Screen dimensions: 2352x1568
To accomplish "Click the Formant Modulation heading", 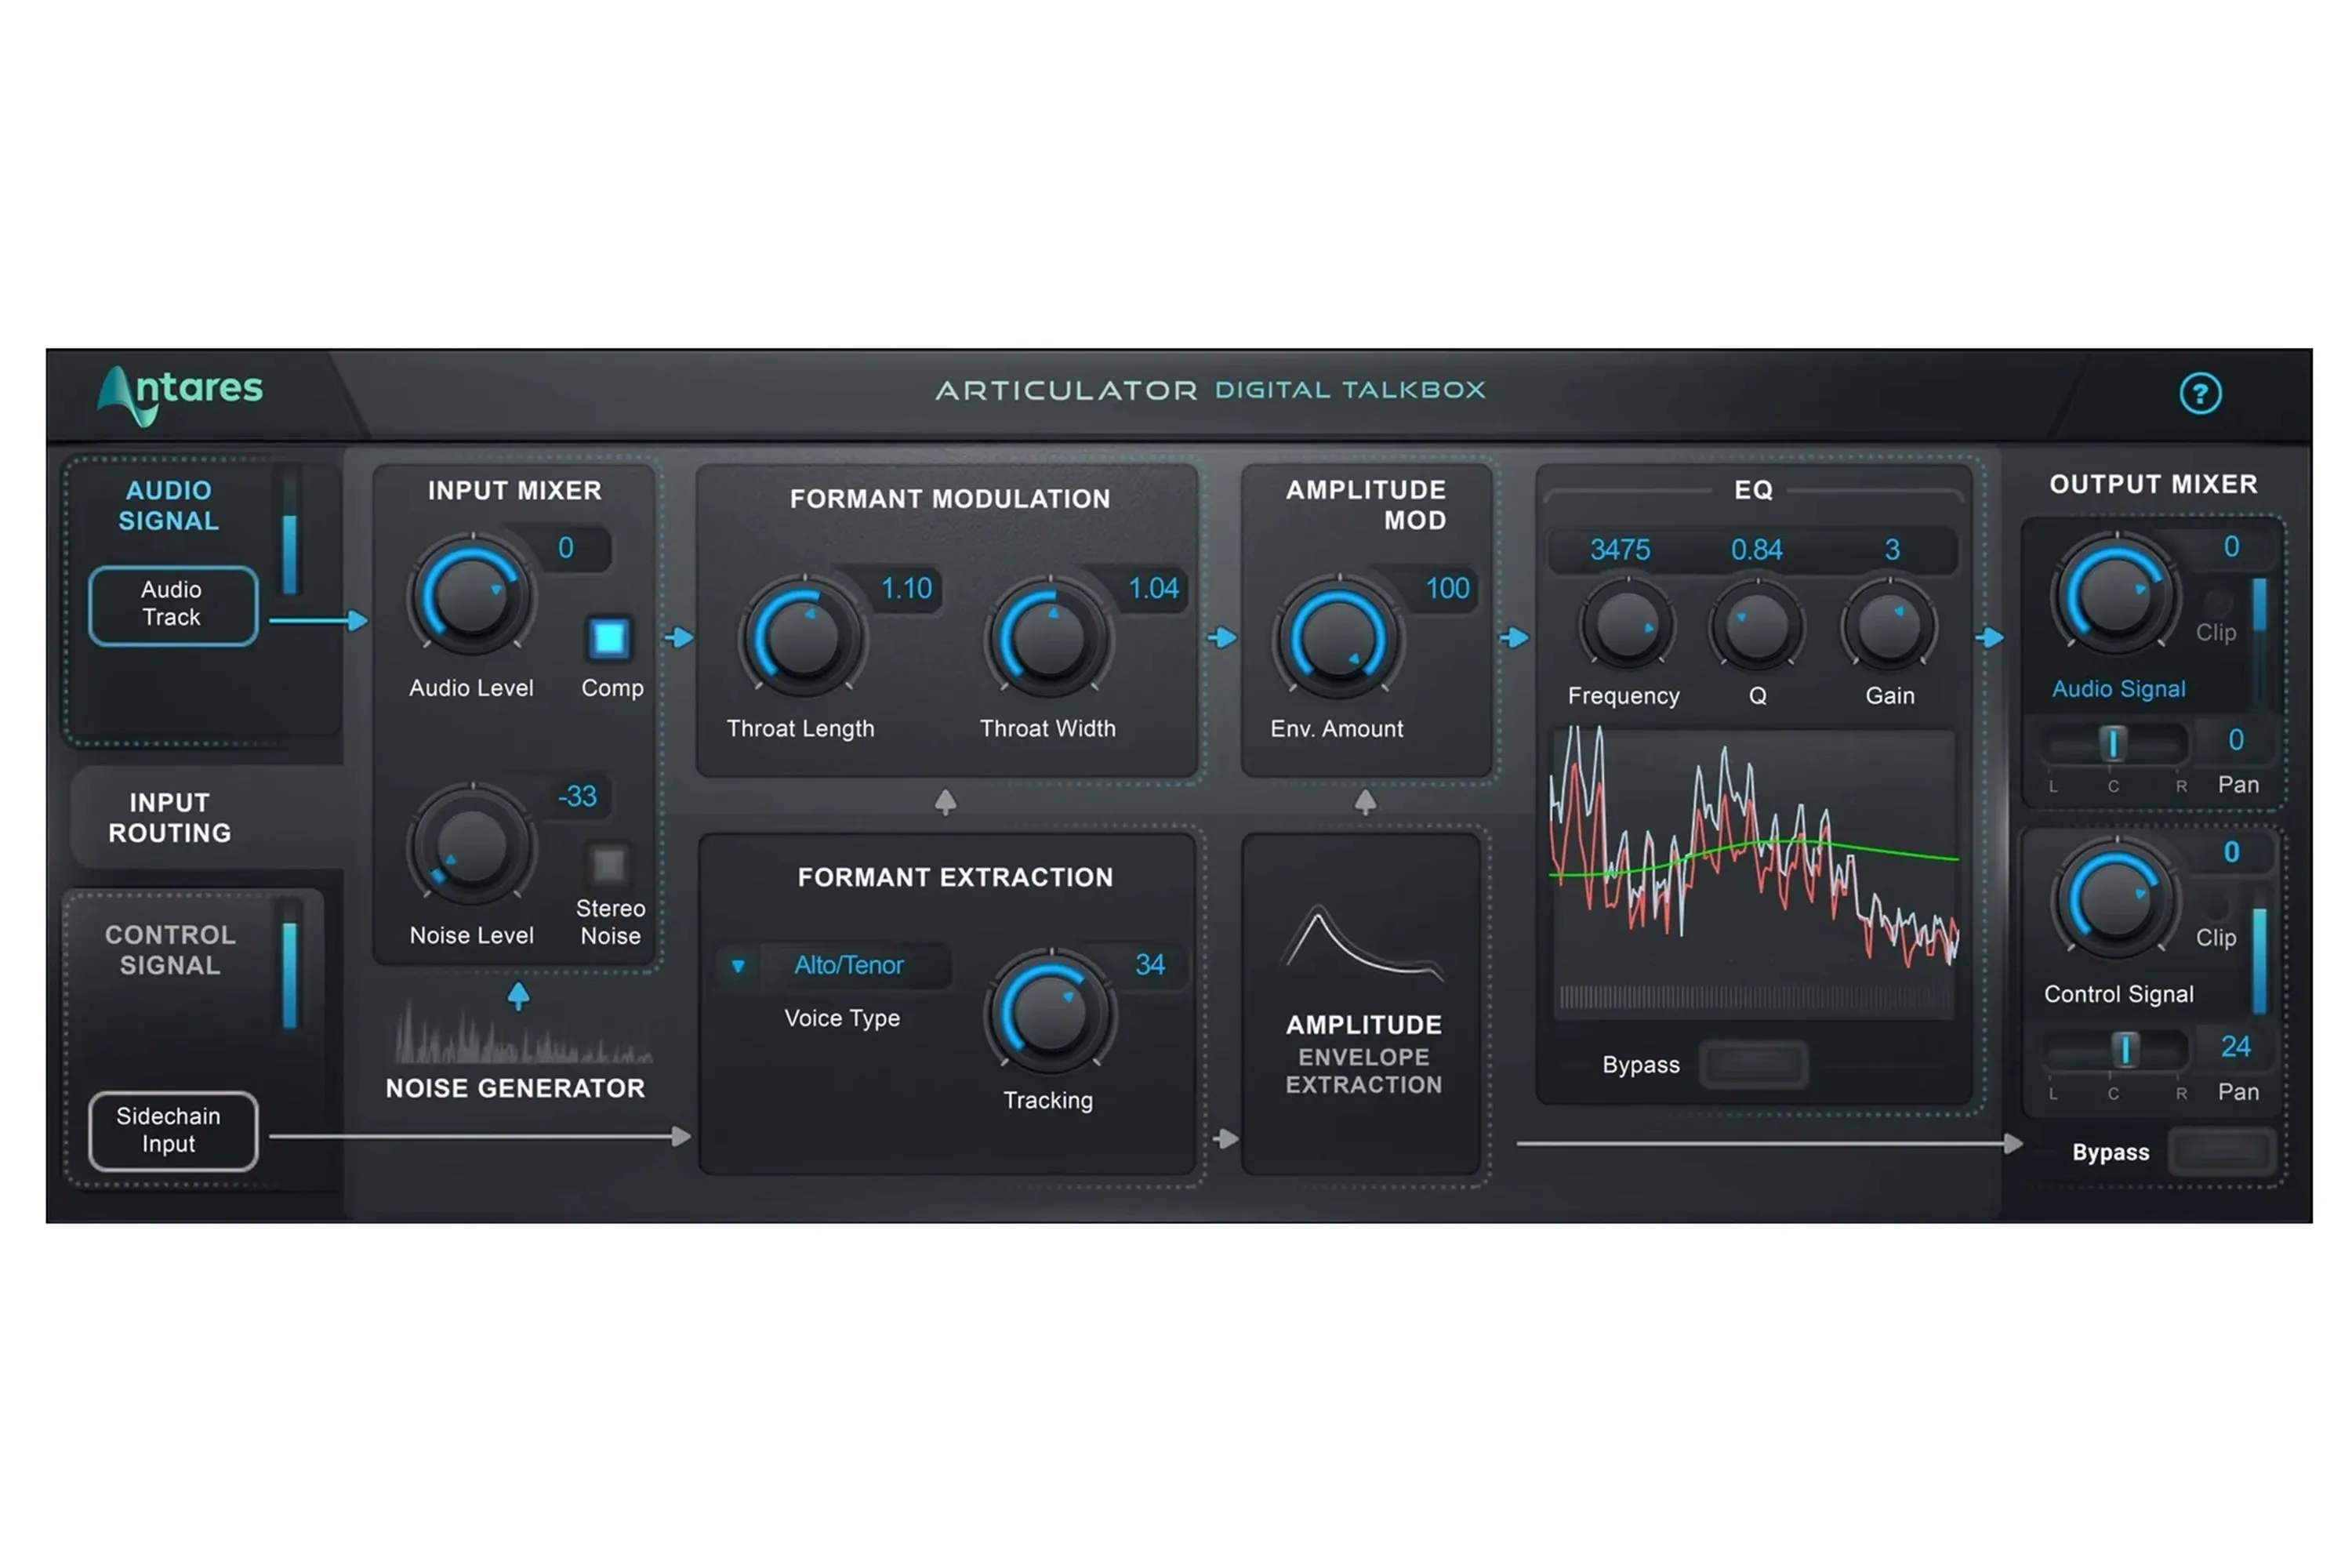I will click(950, 499).
